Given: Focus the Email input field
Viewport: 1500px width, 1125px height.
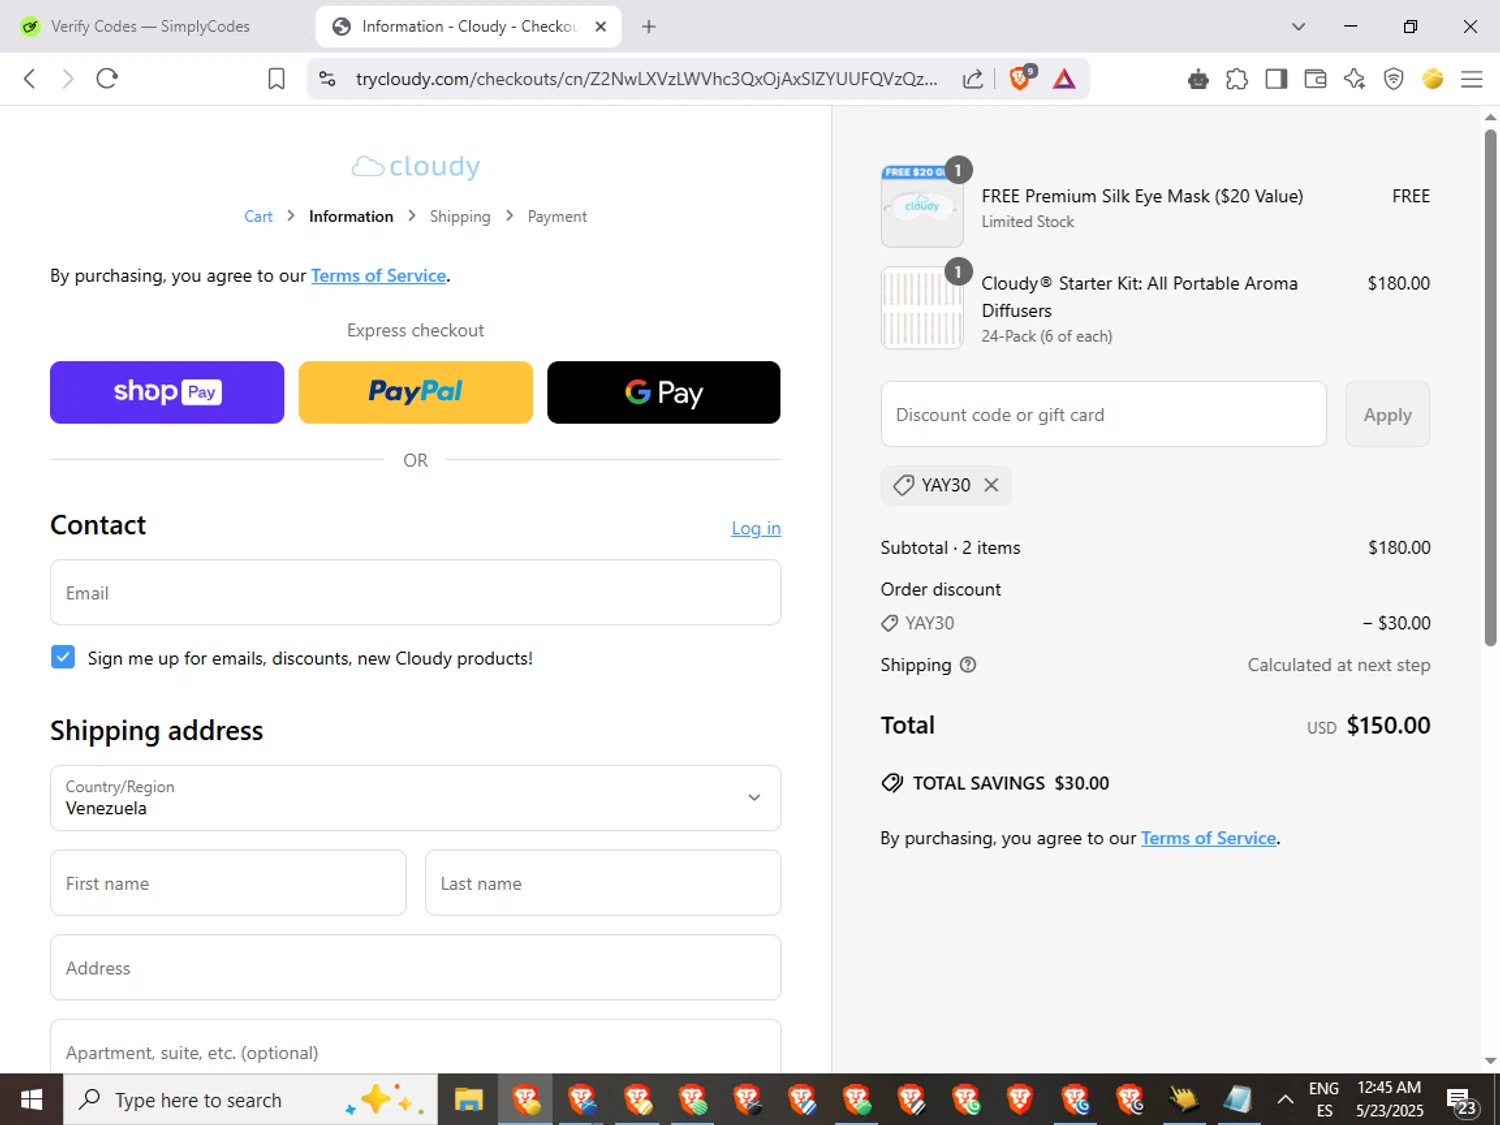Looking at the screenshot, I should coord(415,593).
